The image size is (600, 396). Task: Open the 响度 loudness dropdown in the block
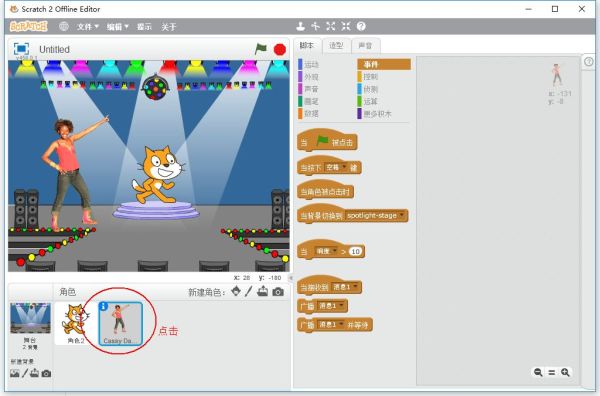click(x=326, y=251)
